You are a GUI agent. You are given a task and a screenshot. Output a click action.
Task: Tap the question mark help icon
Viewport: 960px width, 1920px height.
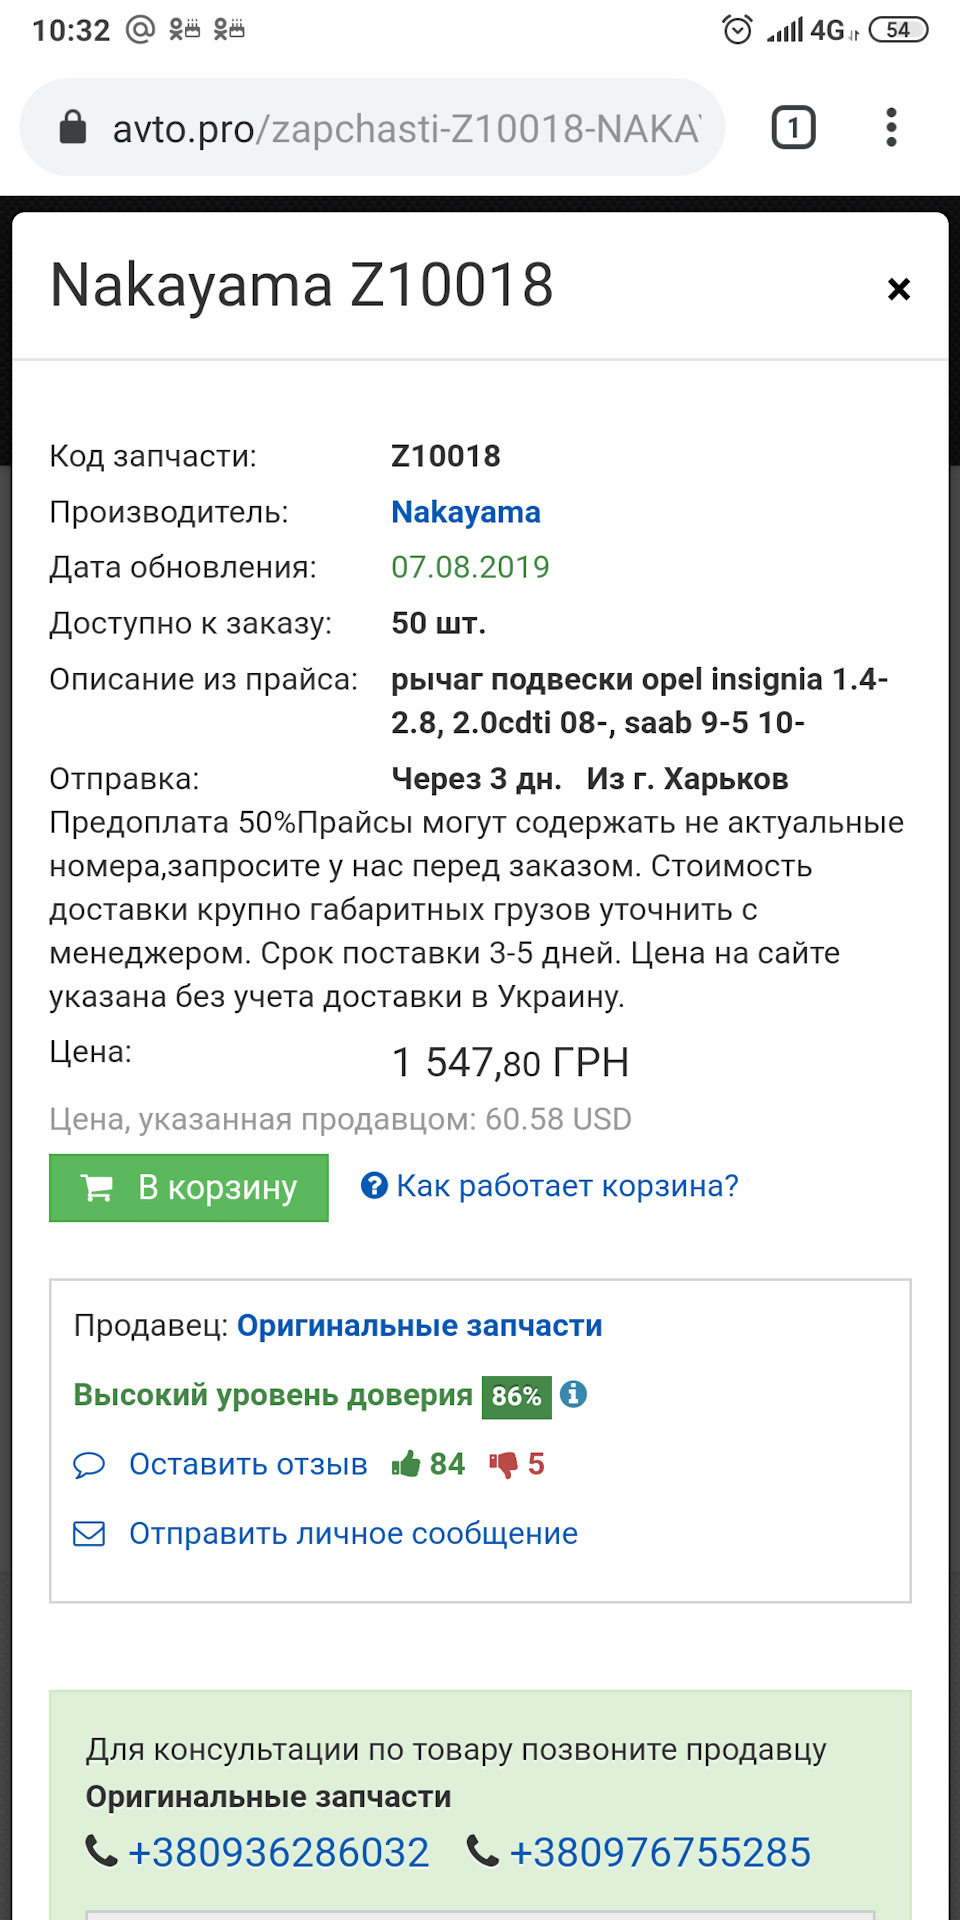click(374, 1186)
